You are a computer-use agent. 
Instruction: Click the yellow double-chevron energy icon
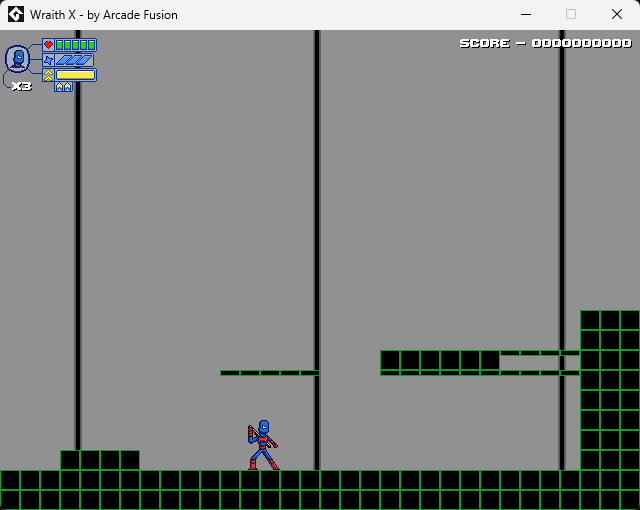(48, 75)
